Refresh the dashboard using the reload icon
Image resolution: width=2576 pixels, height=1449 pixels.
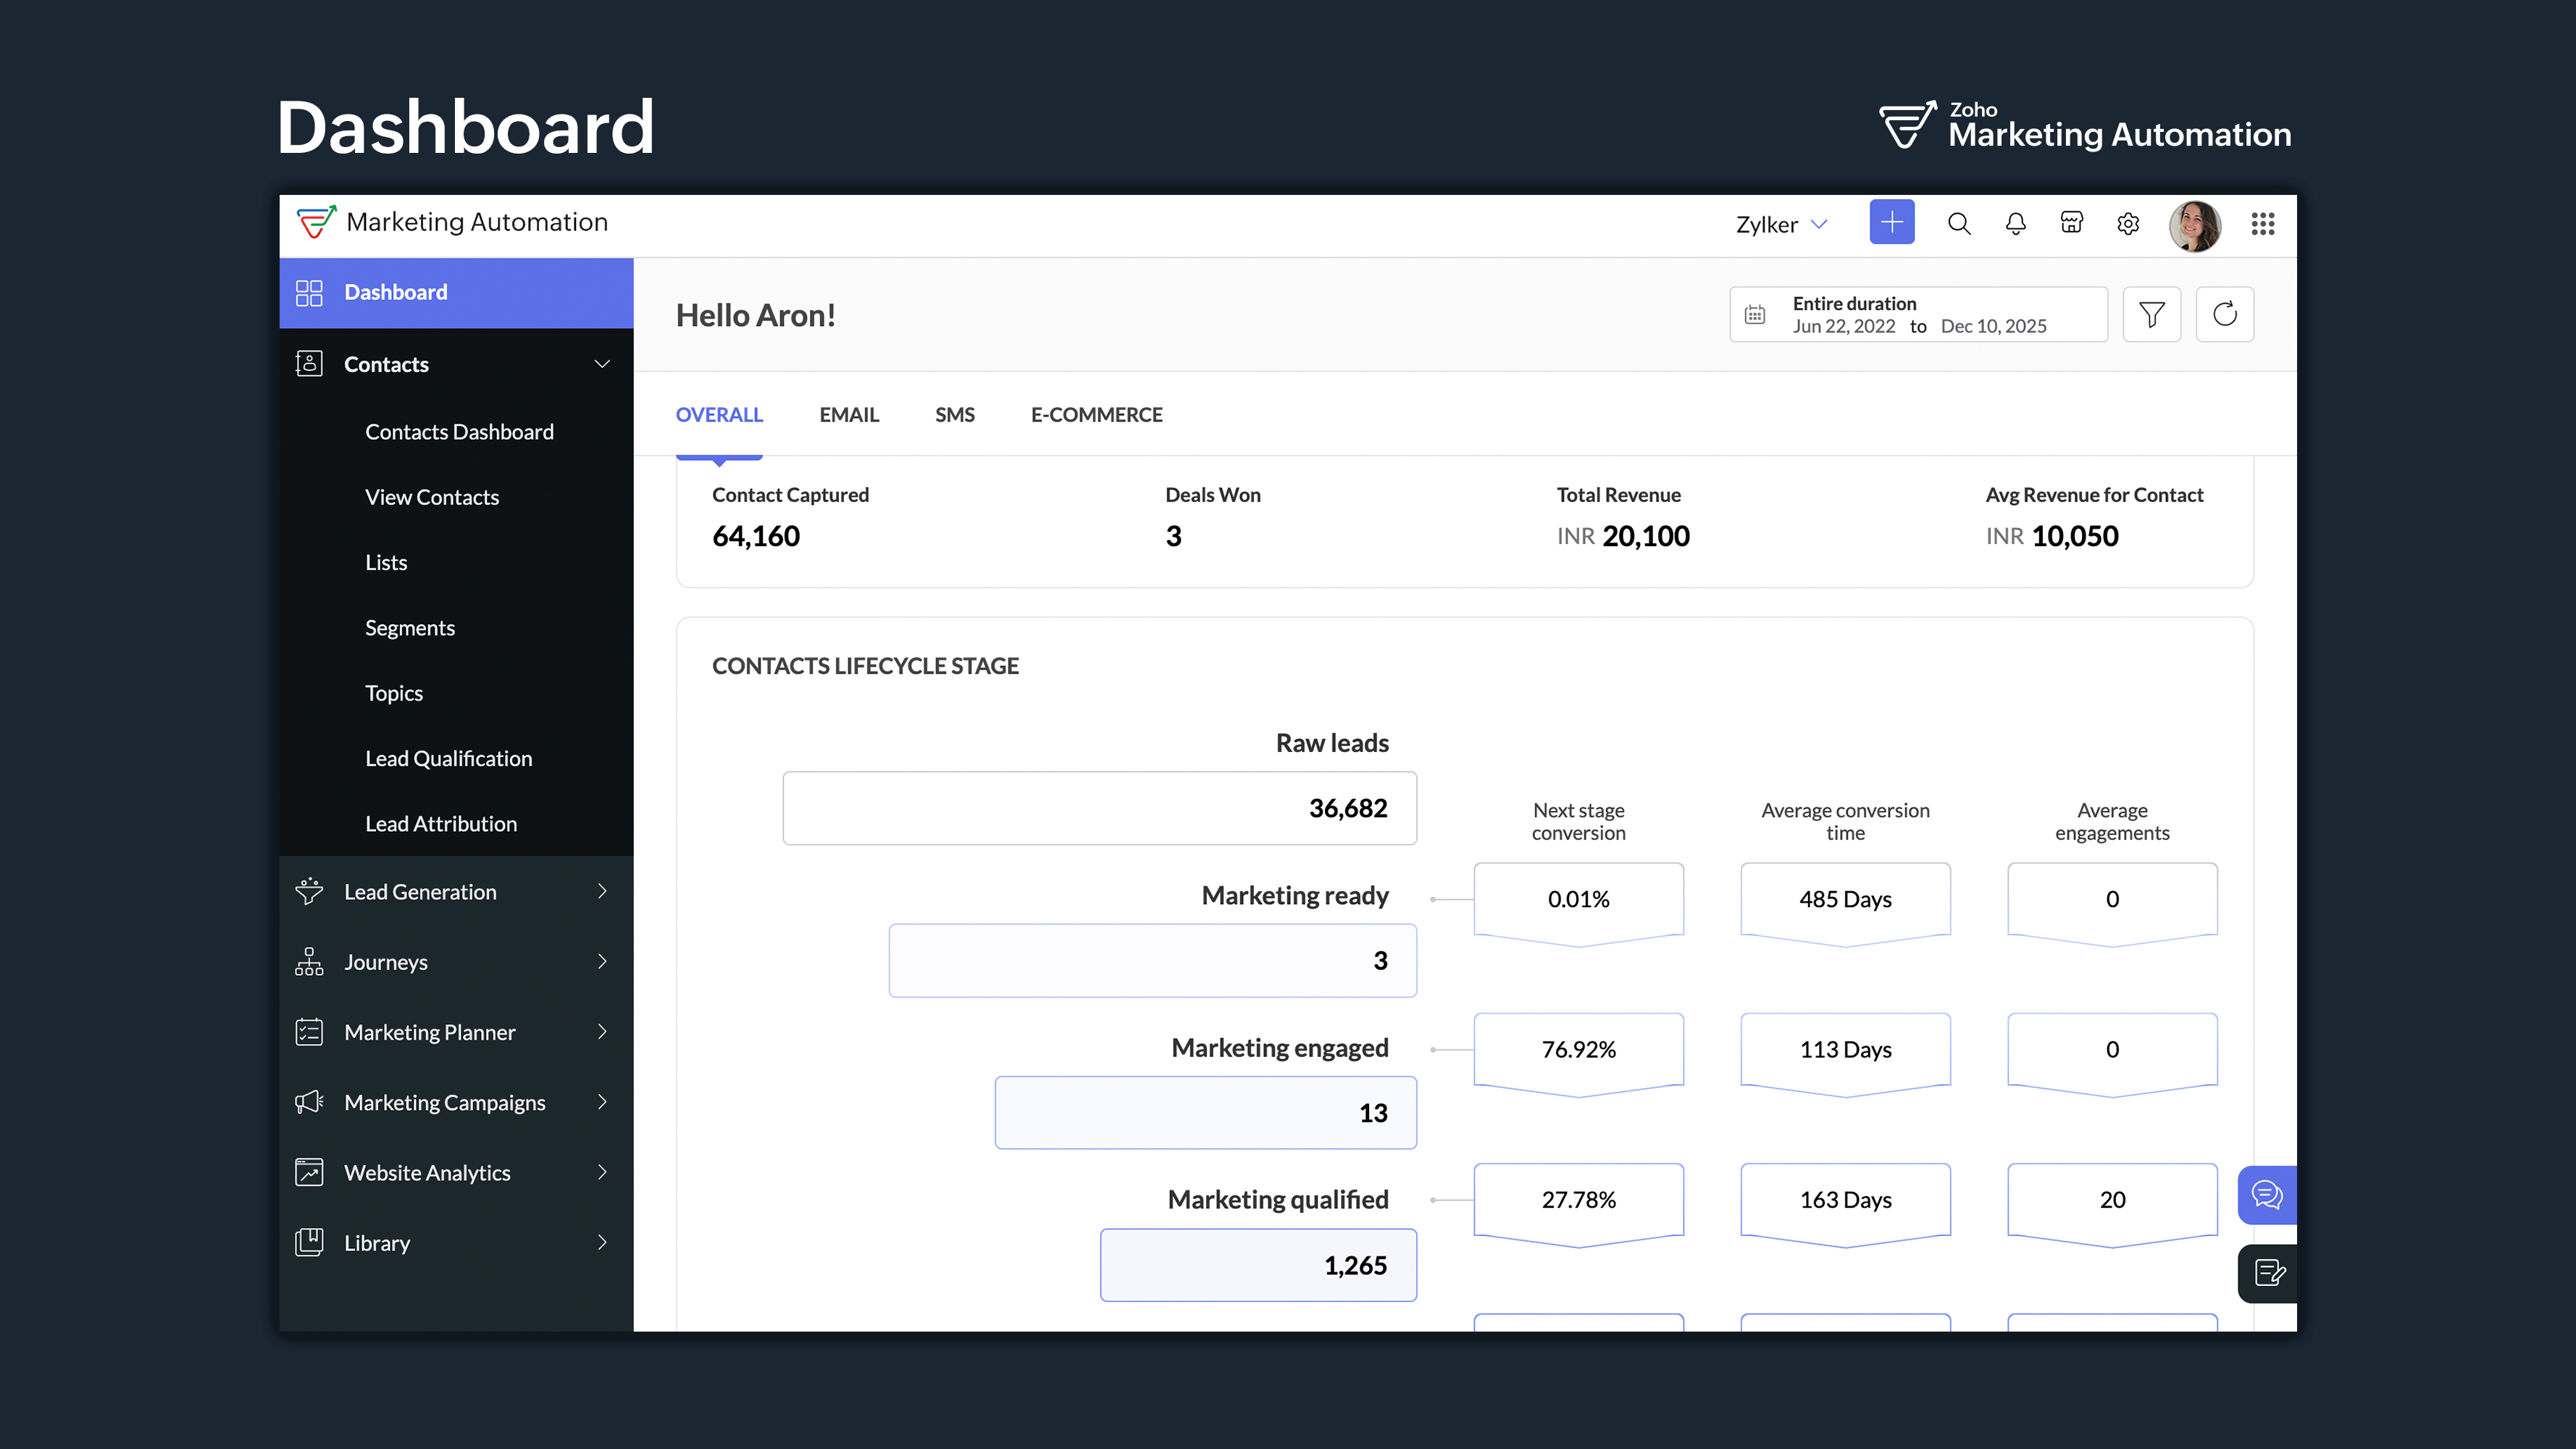click(2225, 314)
